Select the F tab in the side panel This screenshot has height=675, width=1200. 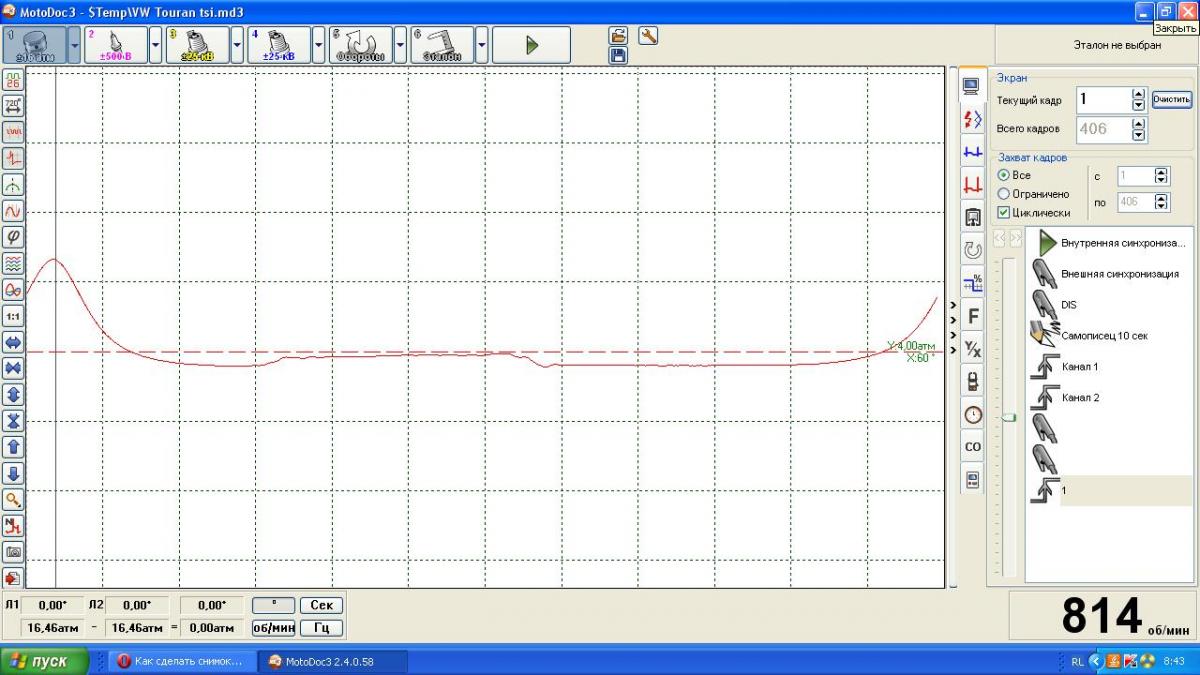click(x=972, y=316)
